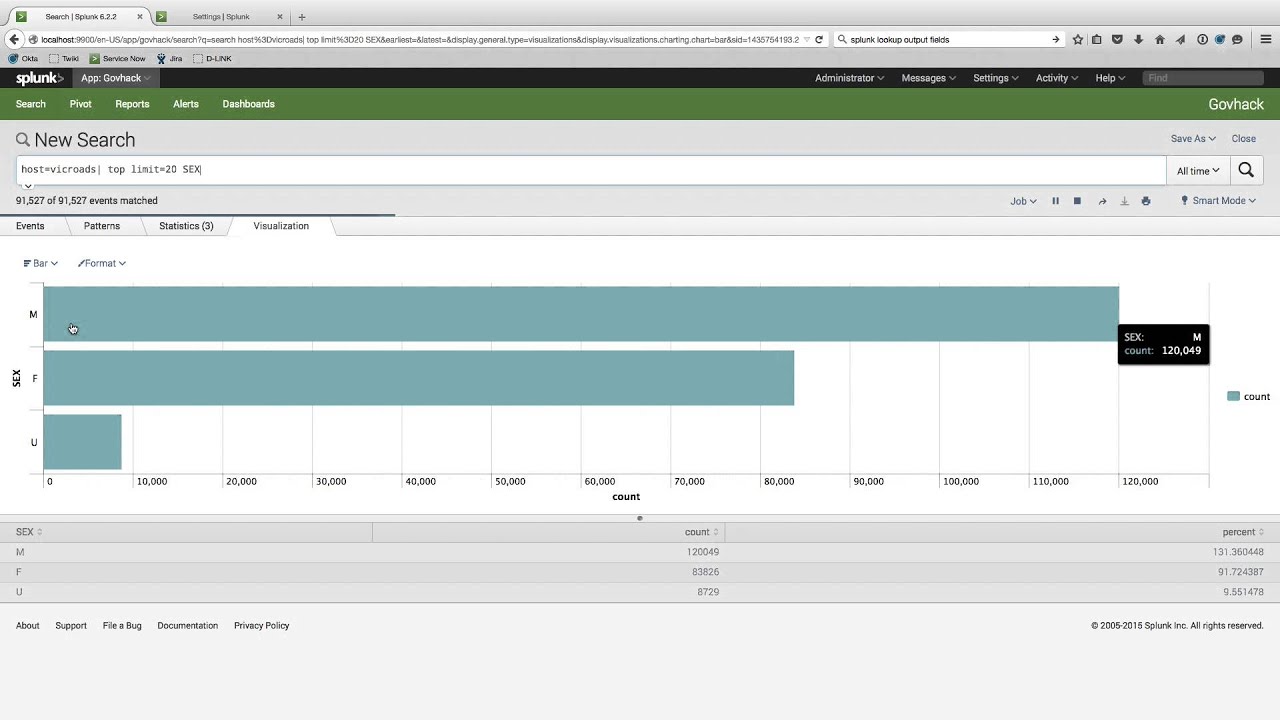The image size is (1280, 720).
Task: Sort table by count column header
Action: coord(702,532)
